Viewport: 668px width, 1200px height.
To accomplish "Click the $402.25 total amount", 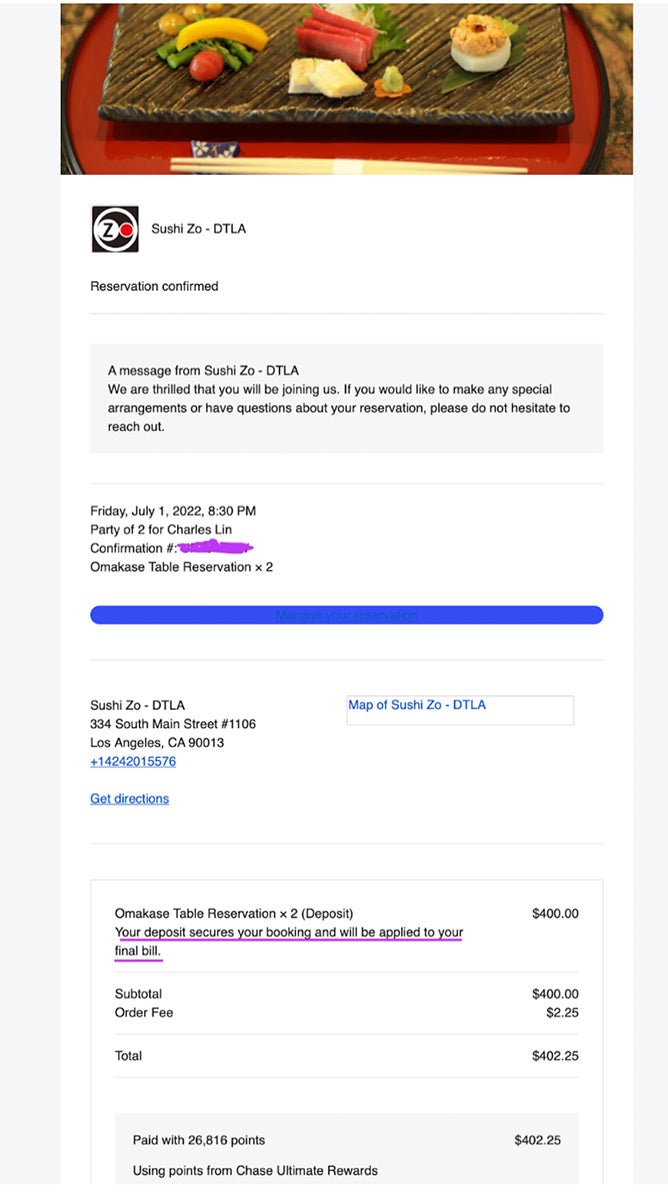I will coord(558,1056).
